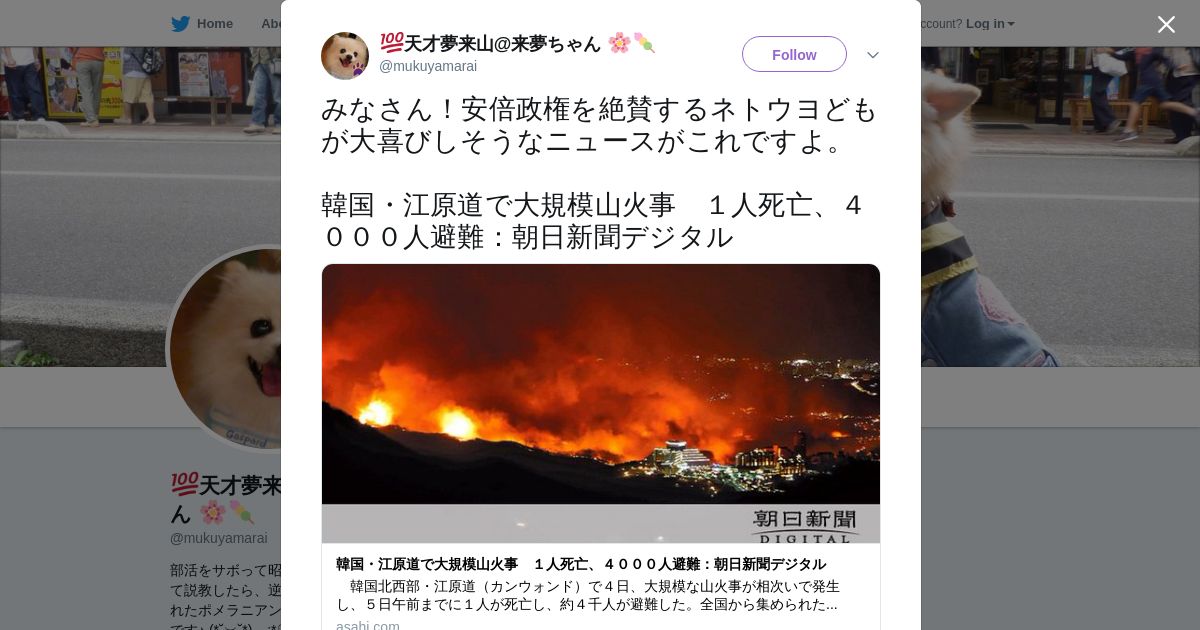The height and width of the screenshot is (630, 1200).
Task: Open the partially hidden About menu item
Action: [271, 24]
